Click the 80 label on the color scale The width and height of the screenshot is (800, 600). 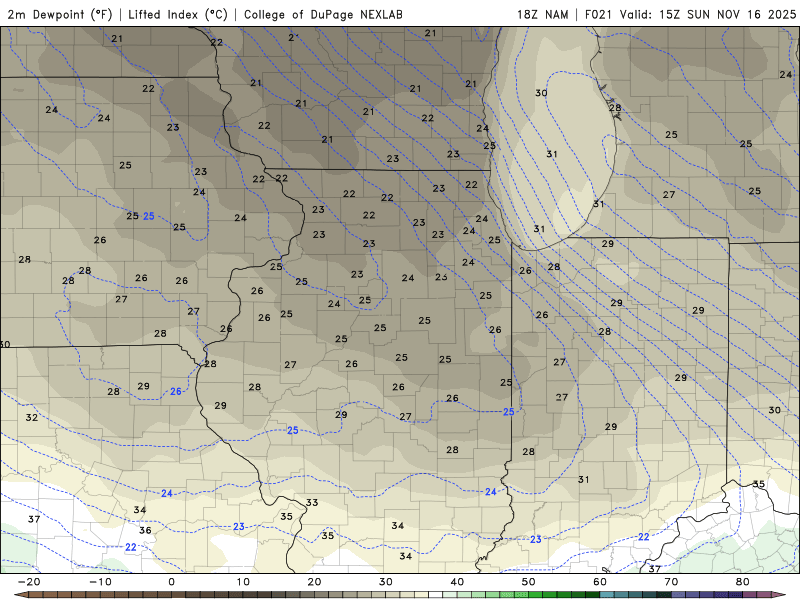[x=743, y=582]
